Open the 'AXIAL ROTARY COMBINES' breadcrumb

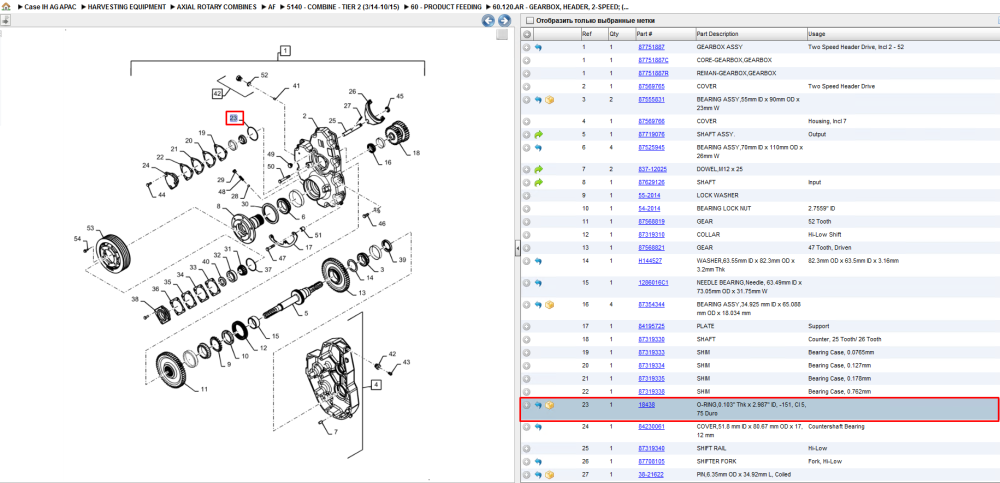point(217,6)
